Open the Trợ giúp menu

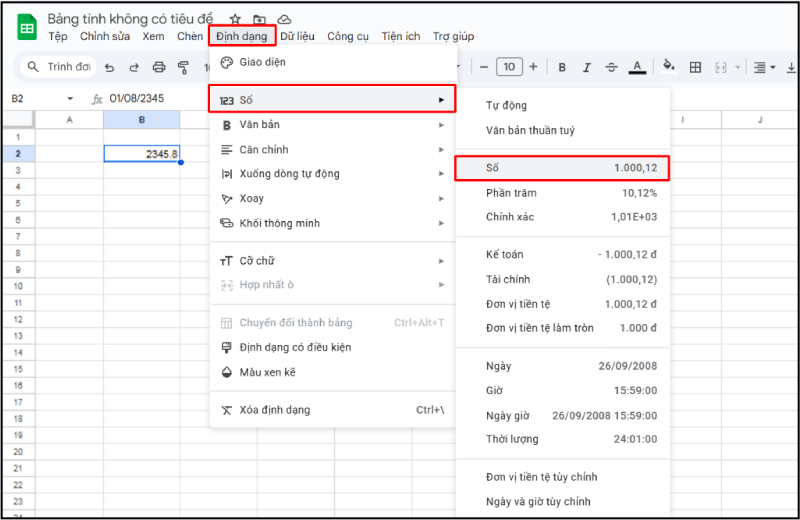[454, 36]
